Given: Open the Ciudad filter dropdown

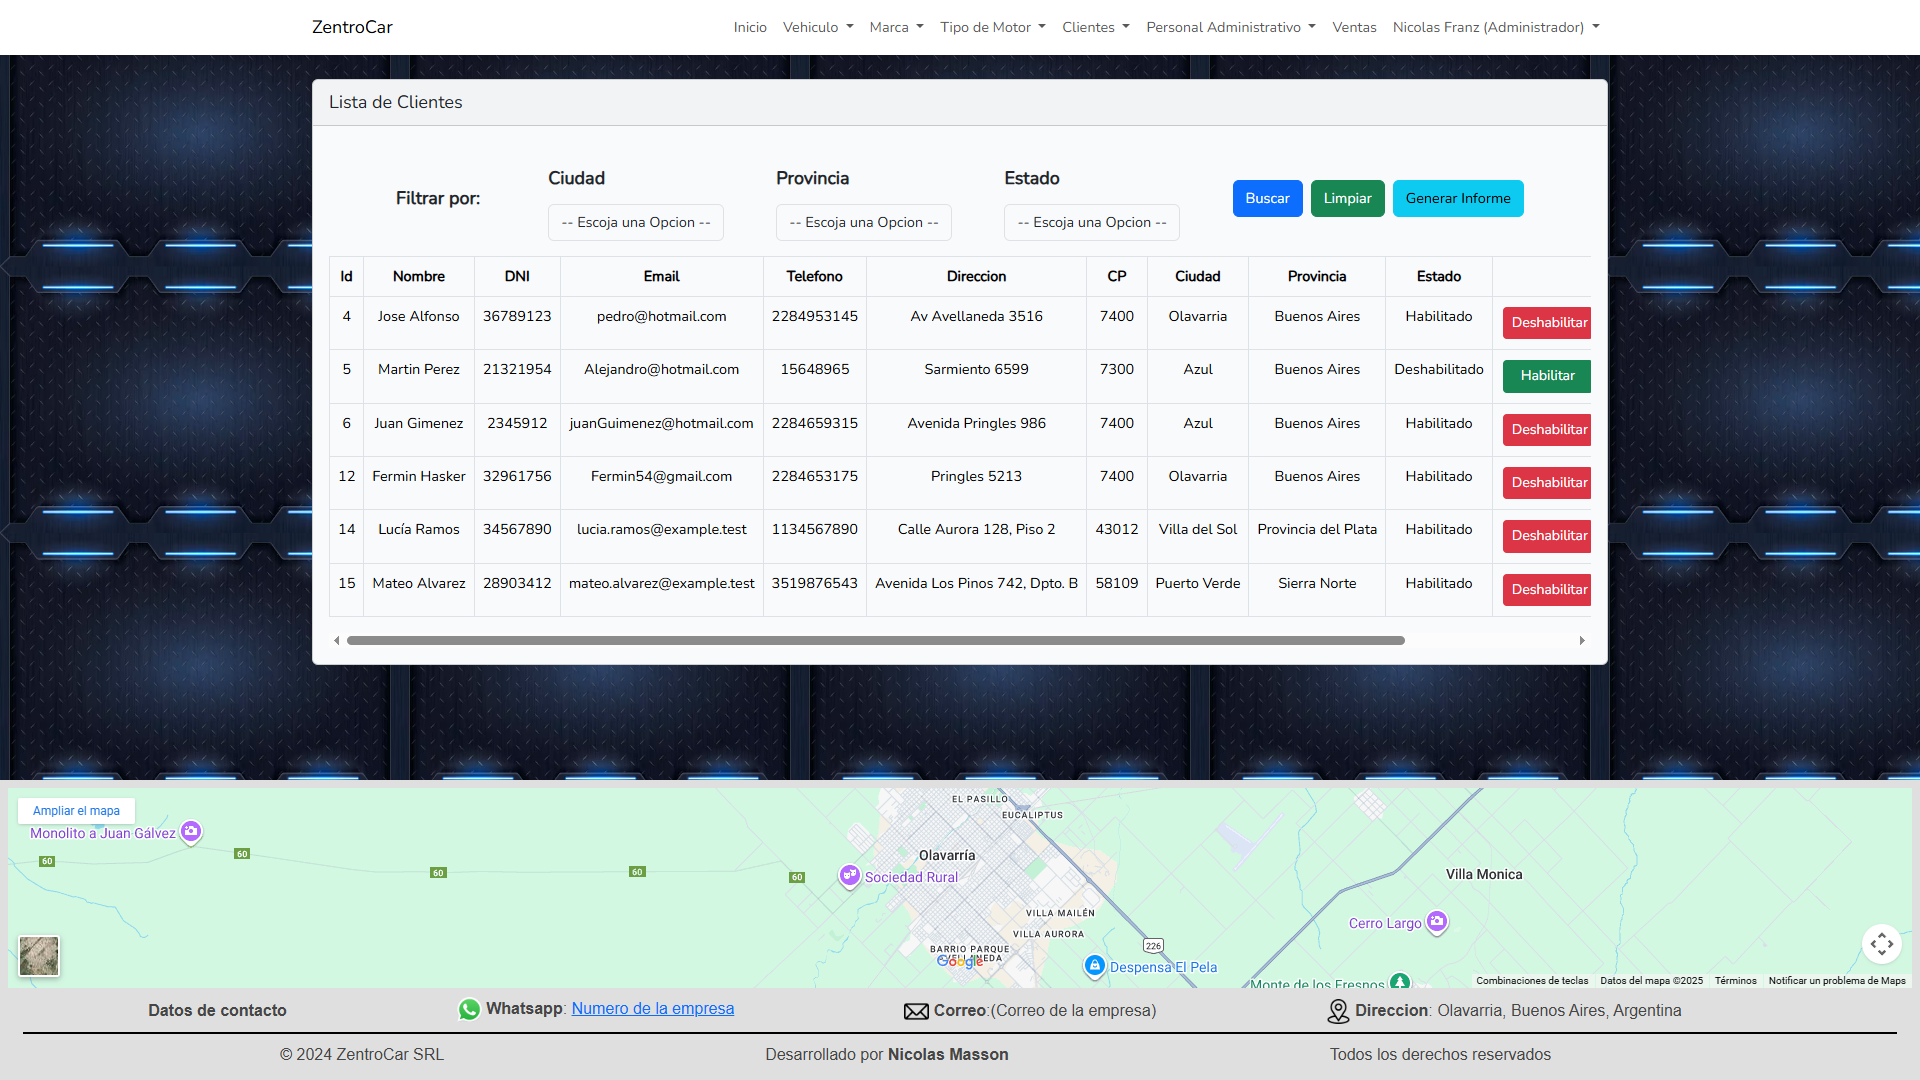Looking at the screenshot, I should [x=636, y=223].
